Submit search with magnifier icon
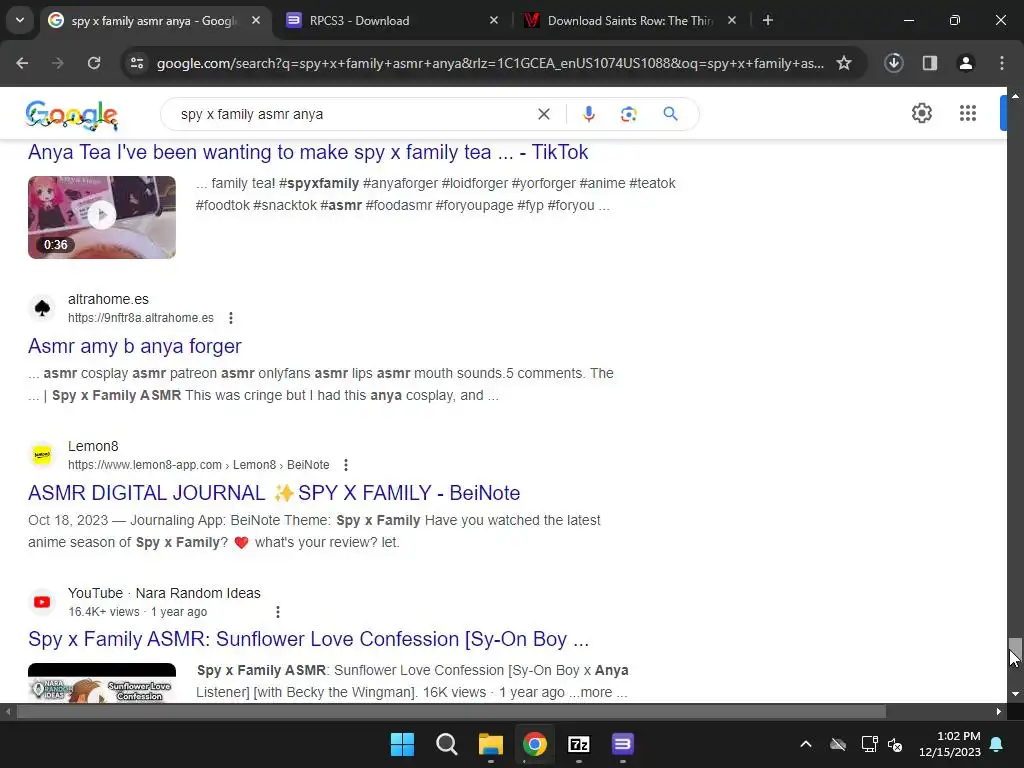Viewport: 1024px width, 768px height. (670, 114)
